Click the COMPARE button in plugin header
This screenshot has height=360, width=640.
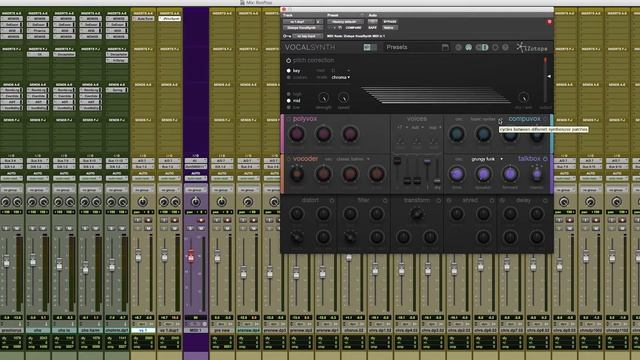click(353, 28)
